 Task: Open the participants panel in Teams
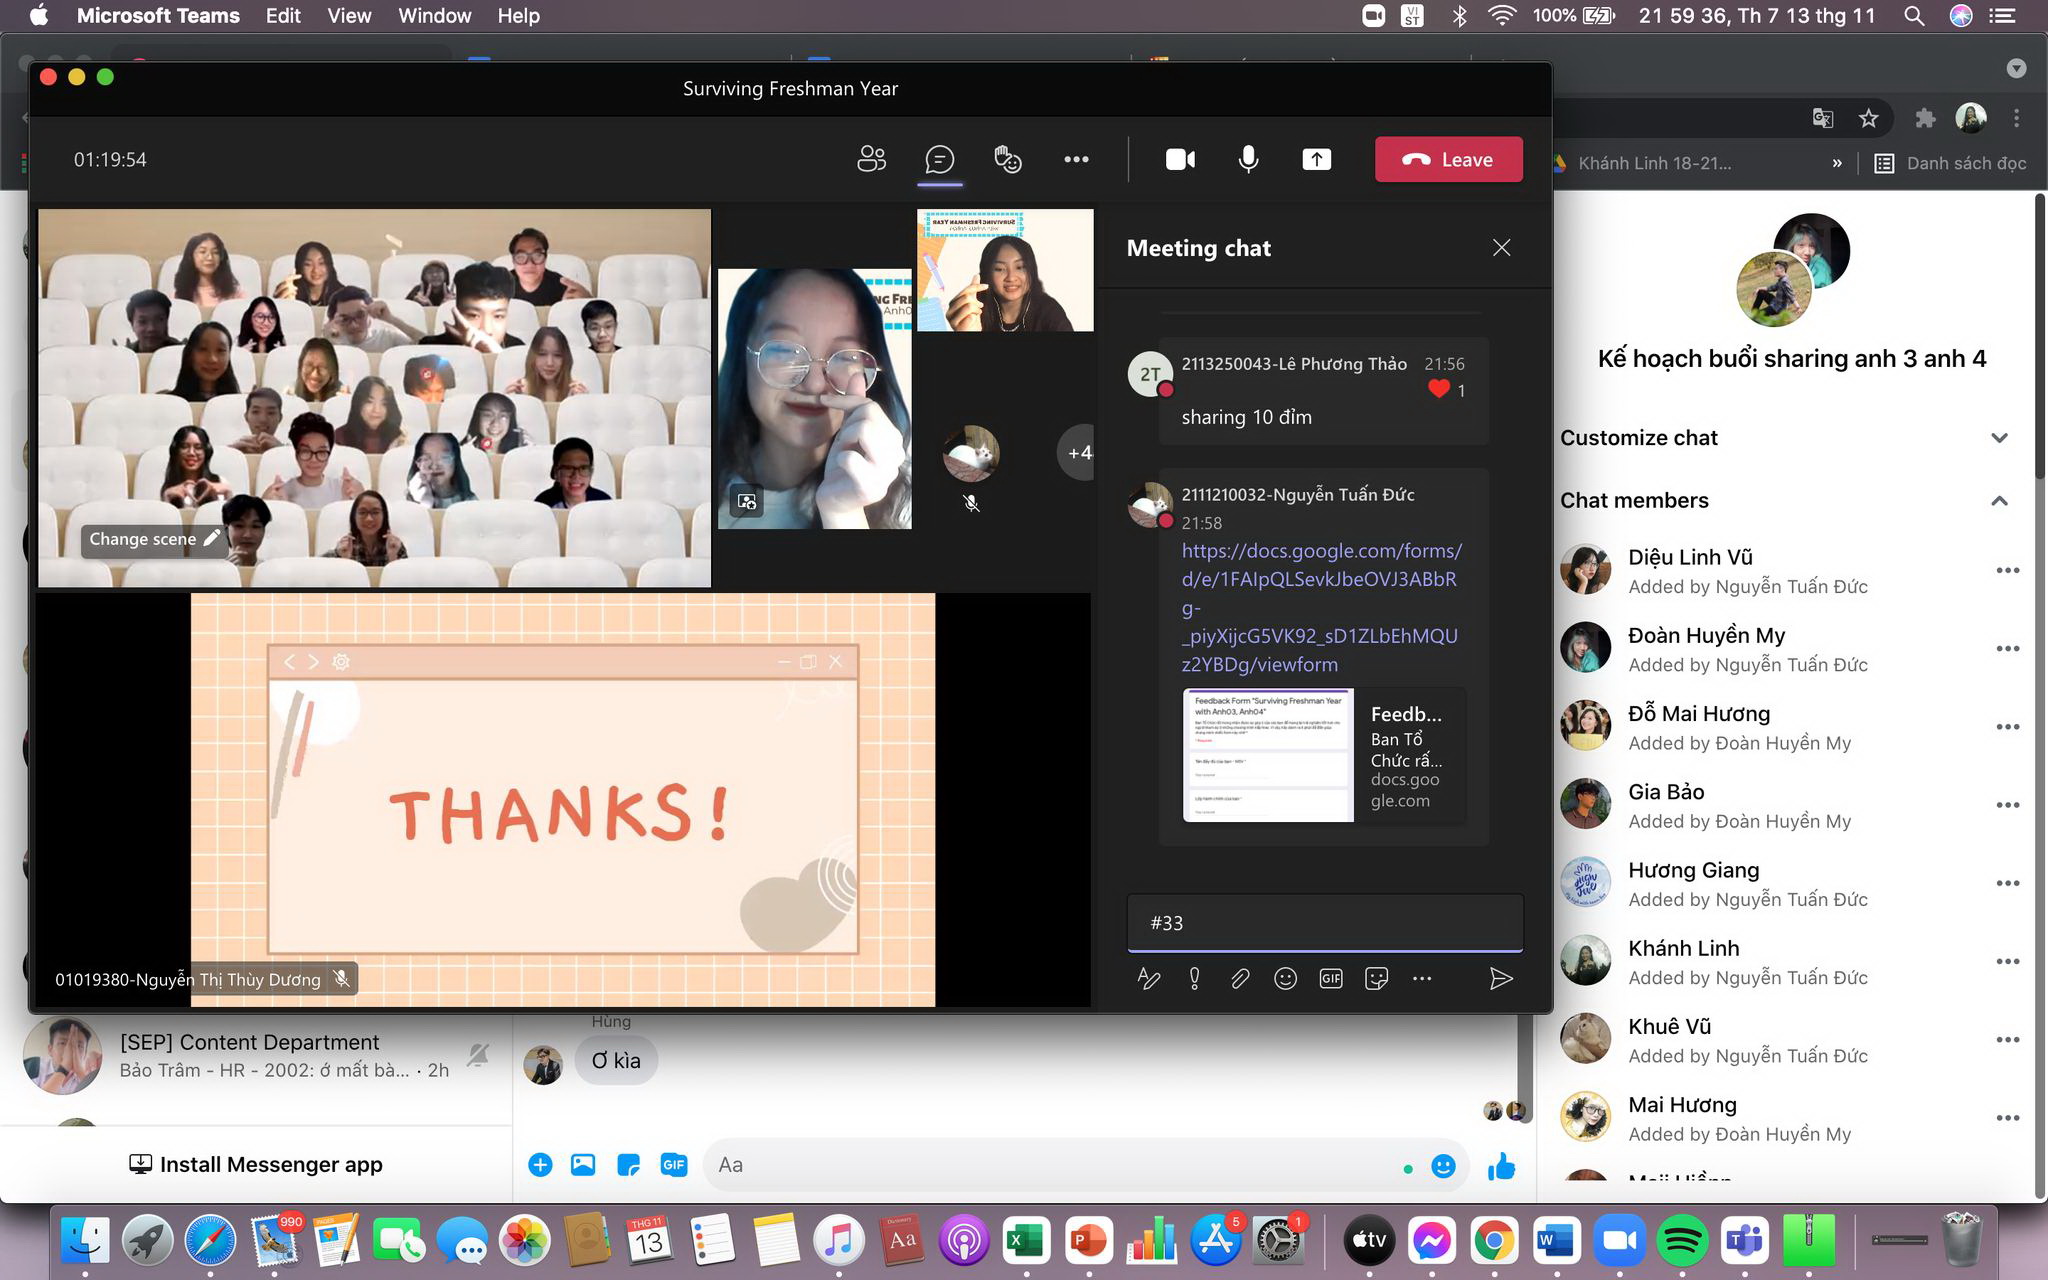[871, 159]
